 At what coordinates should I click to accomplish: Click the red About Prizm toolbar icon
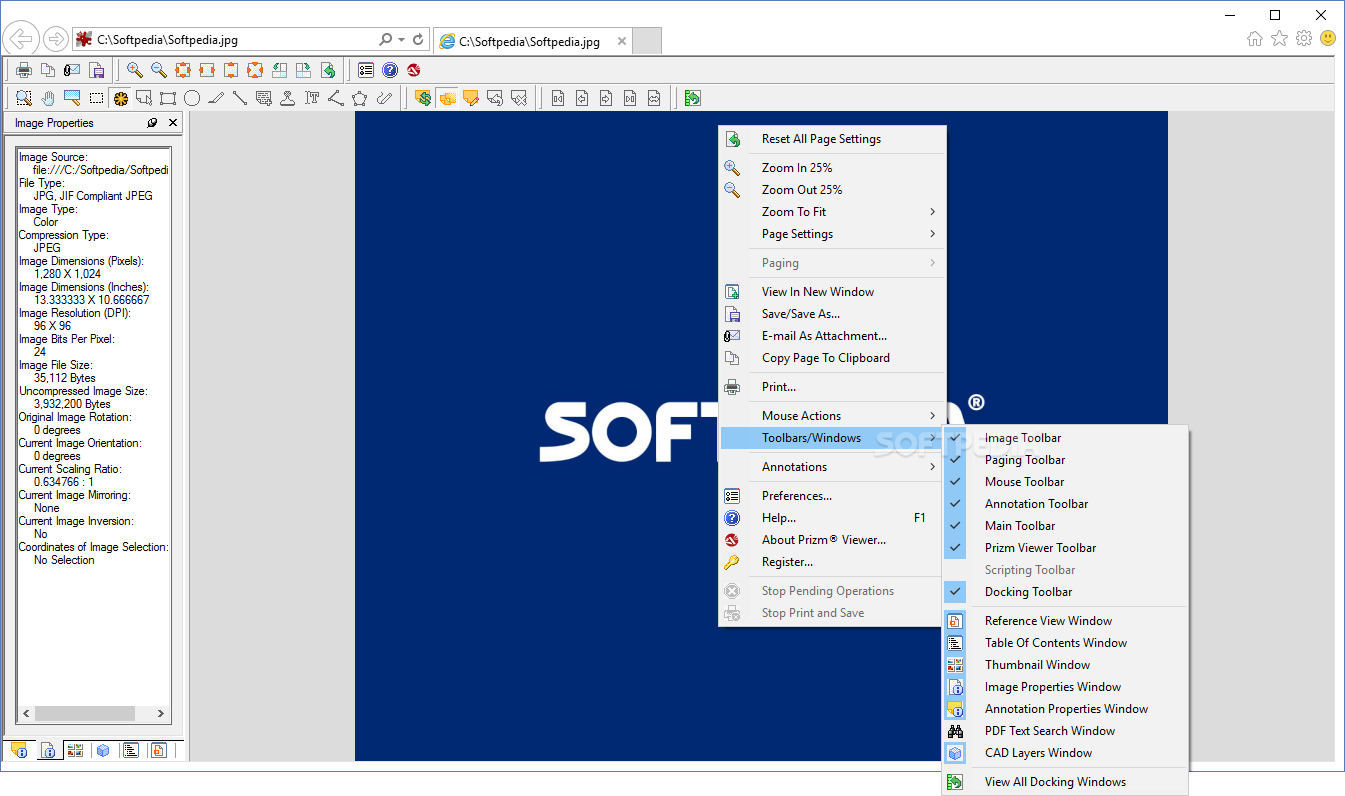413,70
